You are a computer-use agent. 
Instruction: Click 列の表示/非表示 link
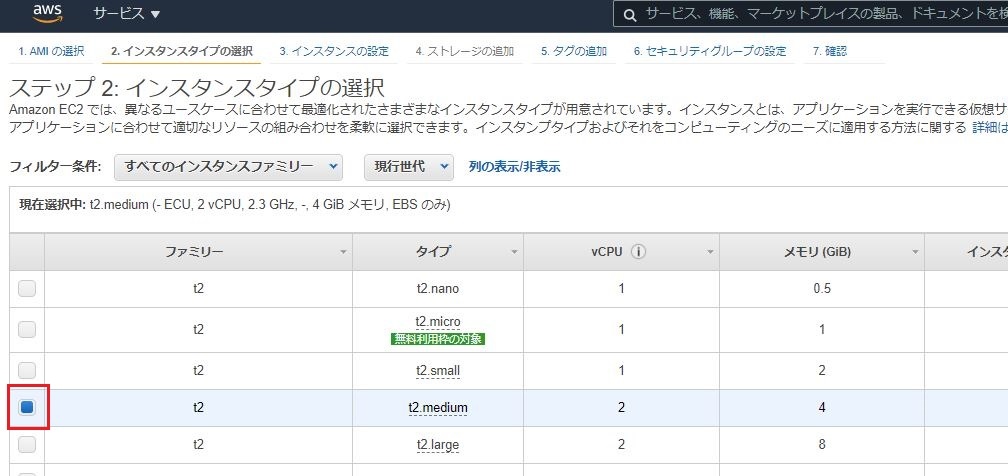(x=514, y=167)
